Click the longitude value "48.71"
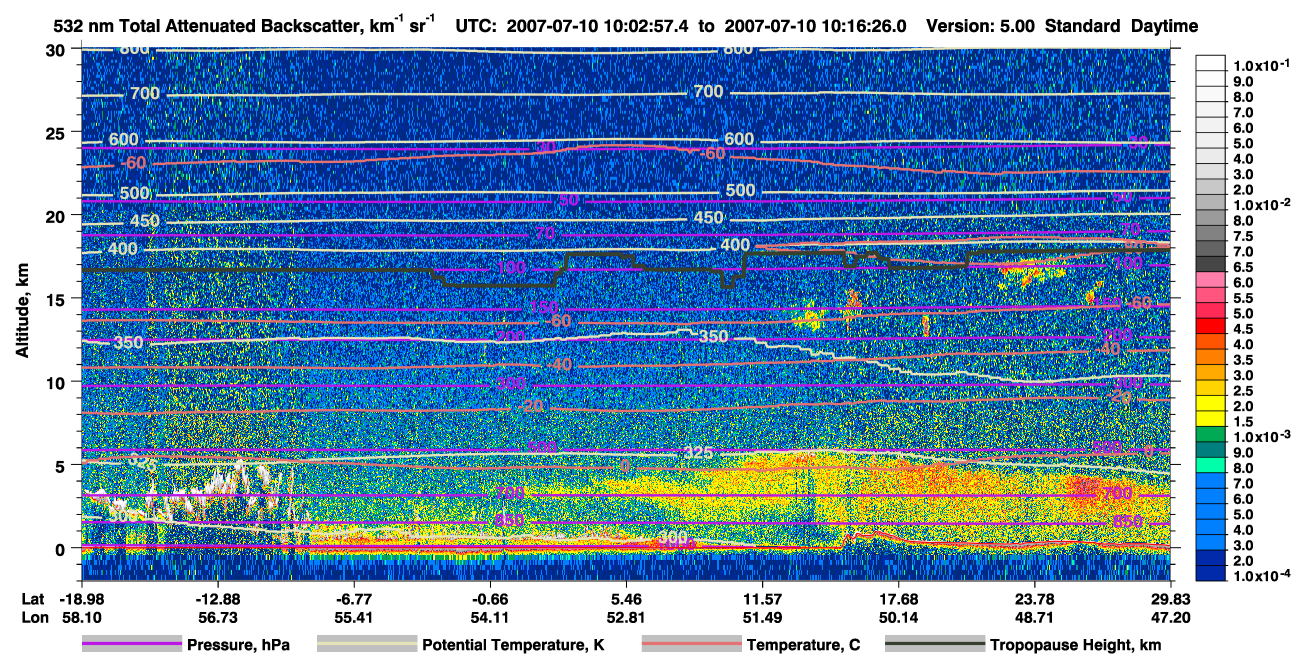1300x667 pixels. (x=1034, y=617)
